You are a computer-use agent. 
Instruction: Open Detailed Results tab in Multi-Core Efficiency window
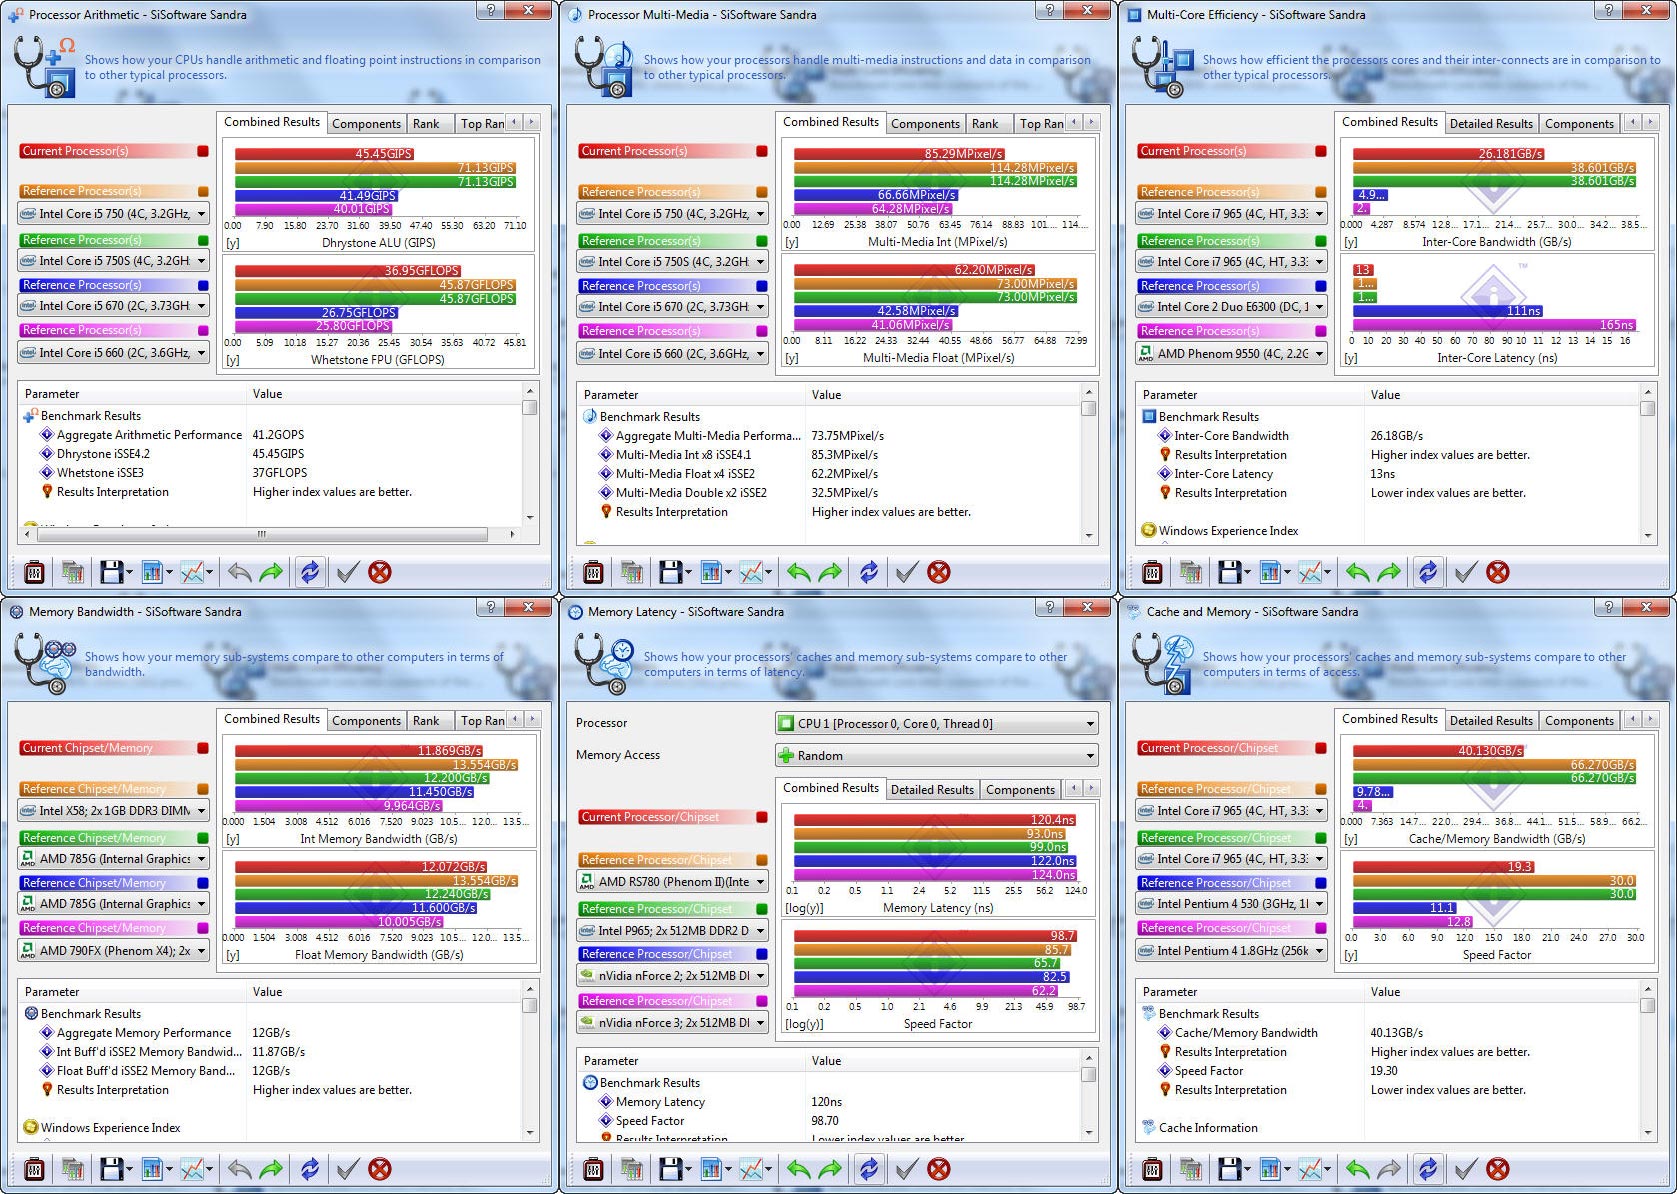1491,124
